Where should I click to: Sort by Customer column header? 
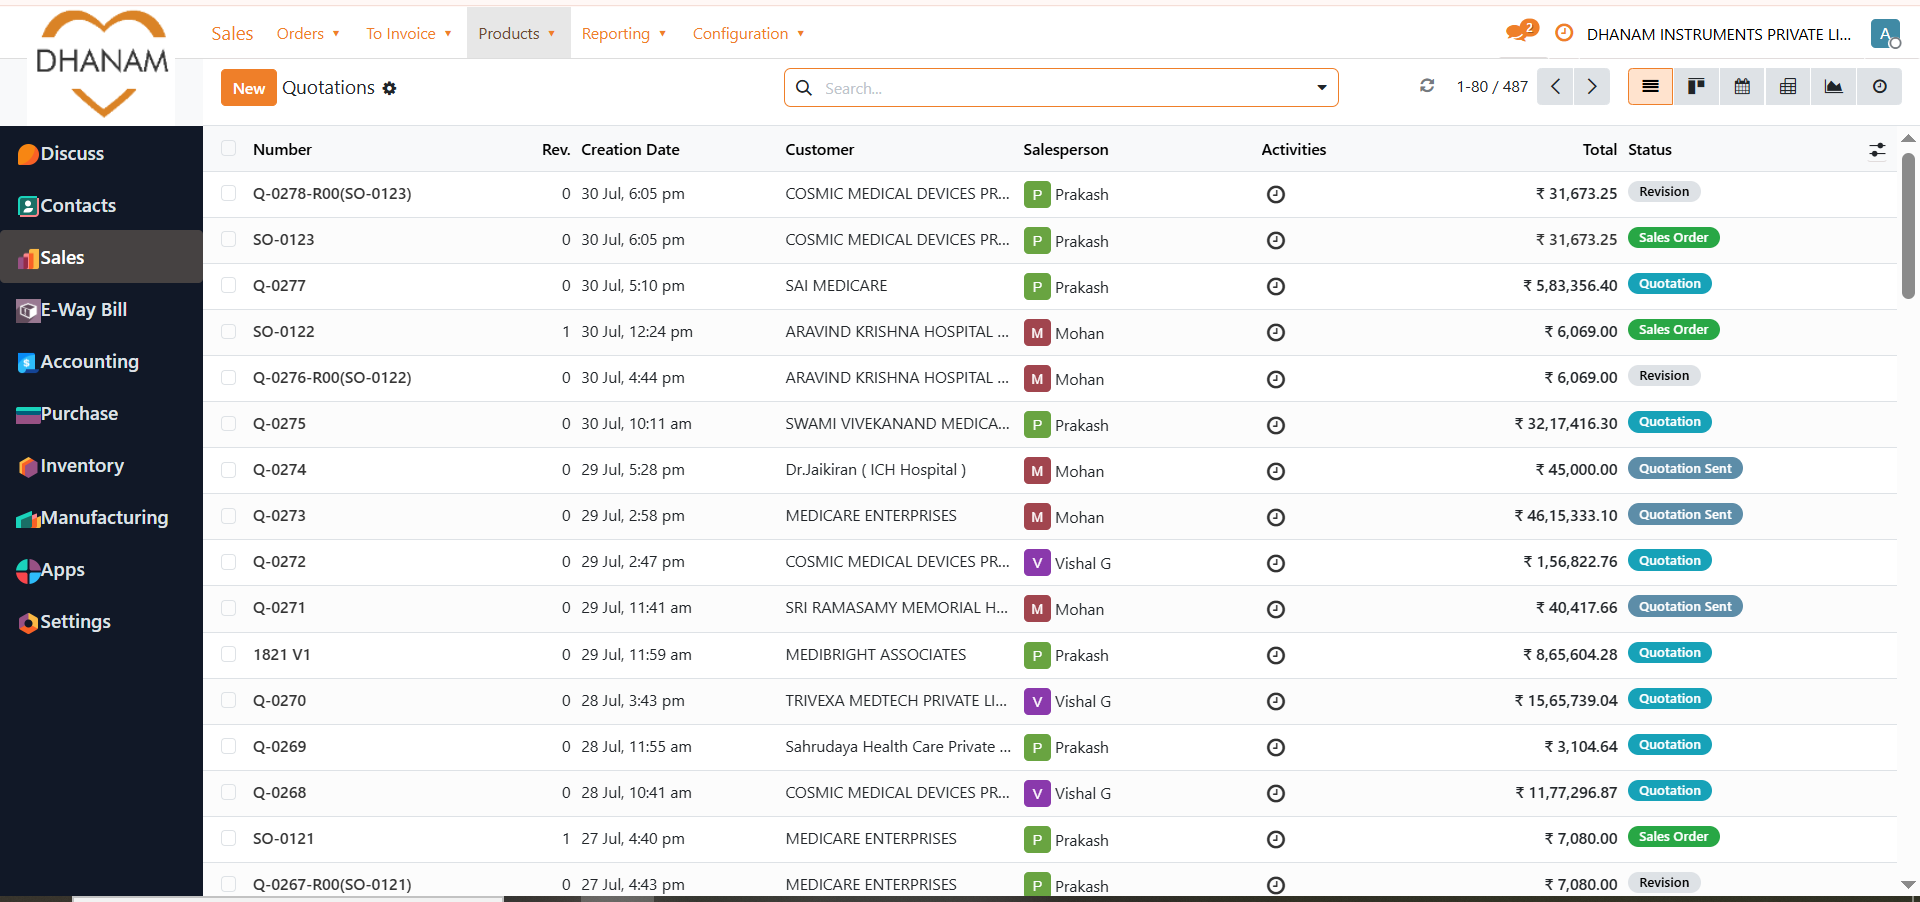820,149
